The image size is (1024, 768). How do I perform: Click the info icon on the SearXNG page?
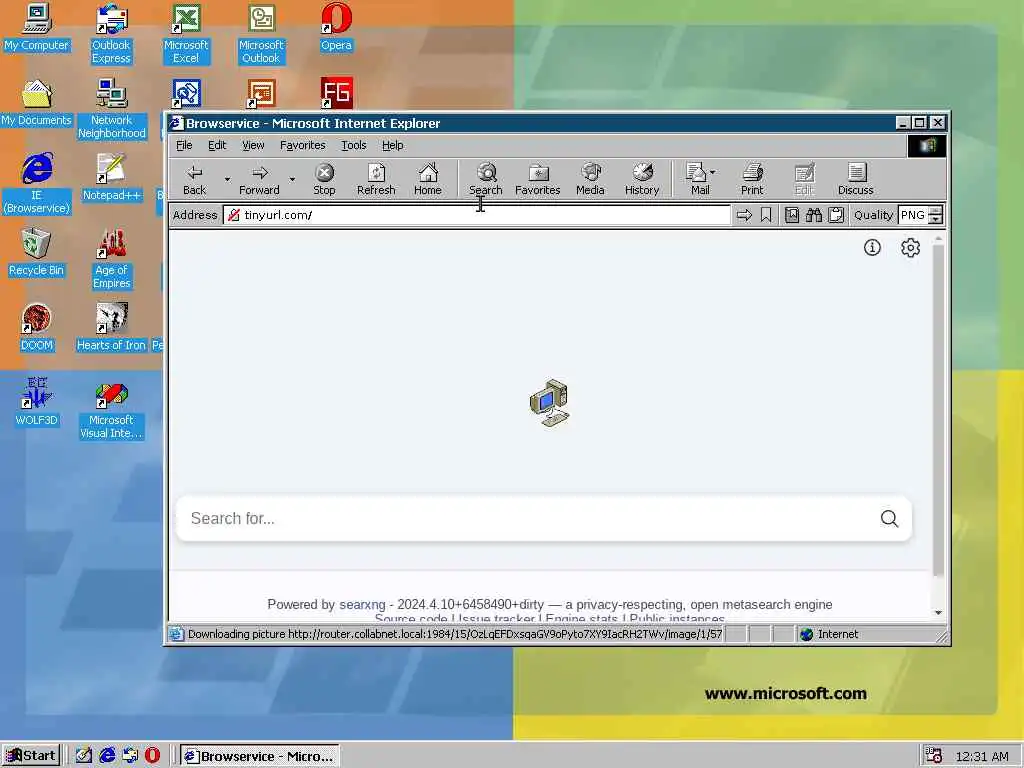(872, 248)
